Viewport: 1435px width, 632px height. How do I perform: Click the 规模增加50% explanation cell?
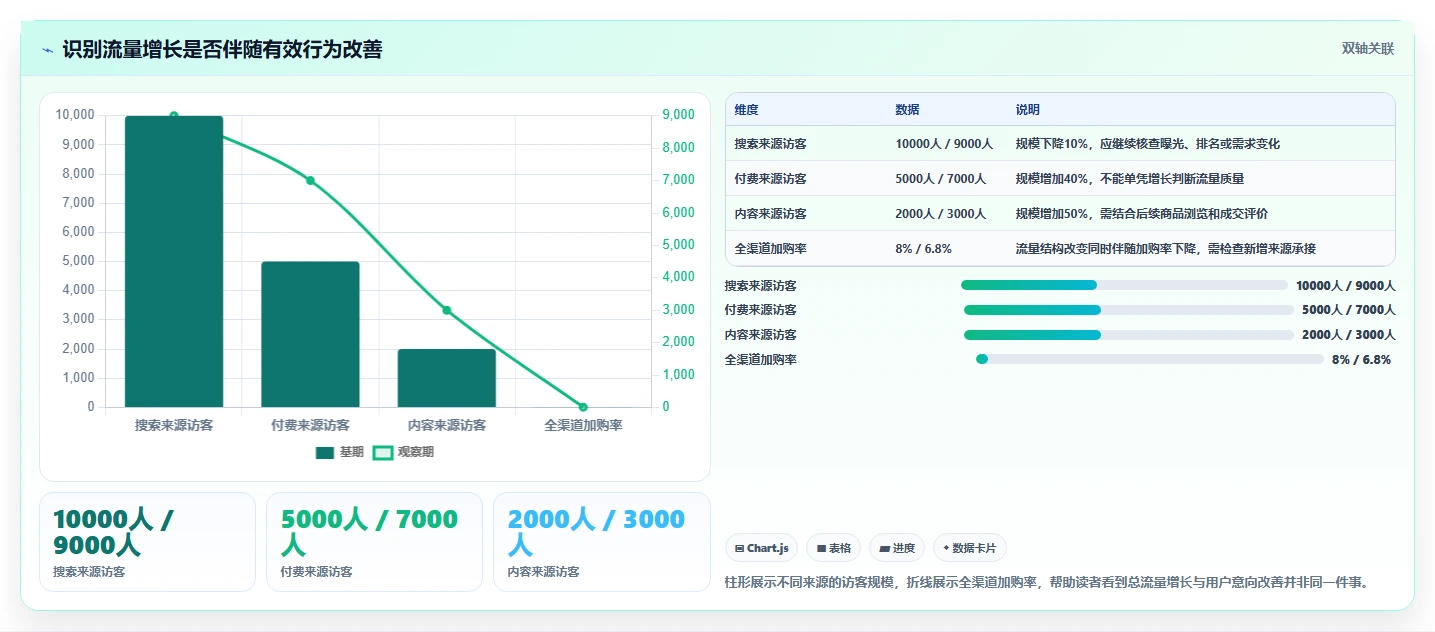[1142, 214]
